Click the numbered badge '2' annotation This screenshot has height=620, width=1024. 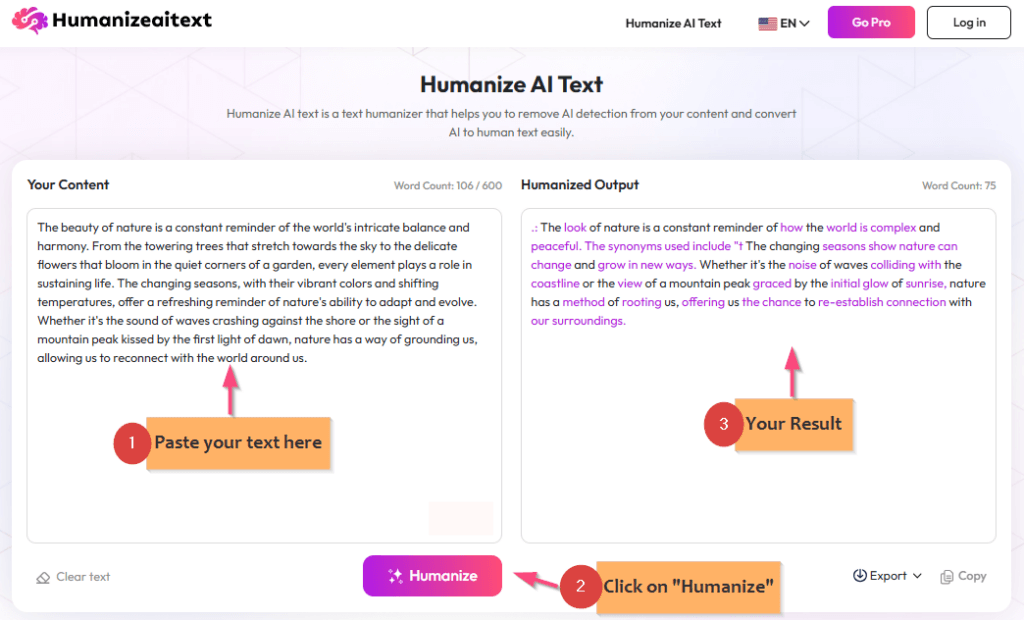(581, 589)
